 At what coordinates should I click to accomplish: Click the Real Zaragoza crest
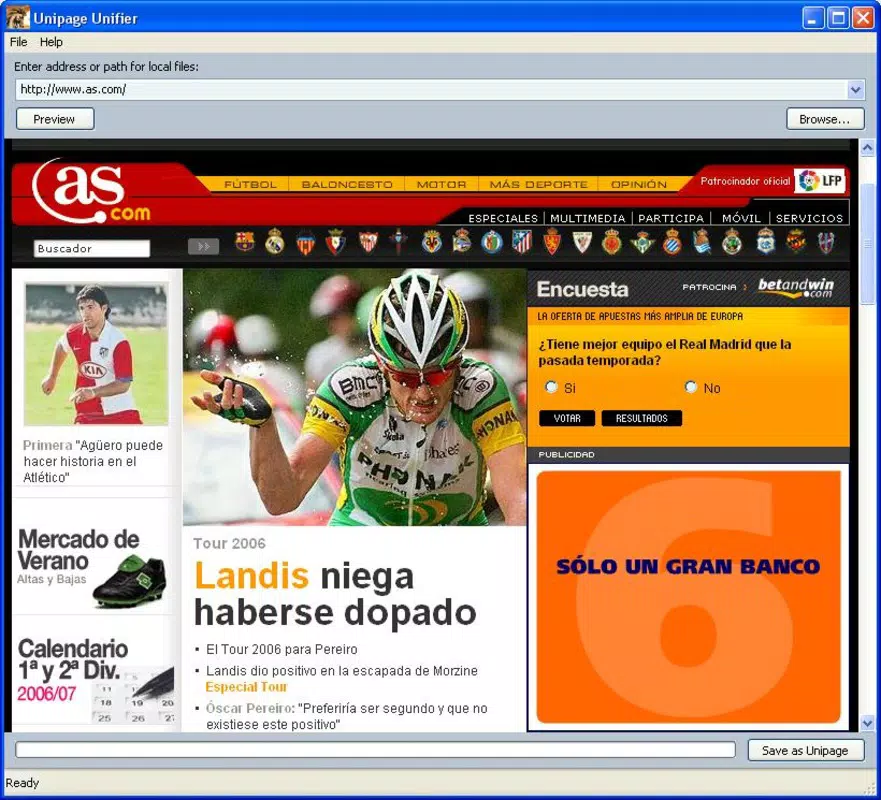(x=552, y=242)
